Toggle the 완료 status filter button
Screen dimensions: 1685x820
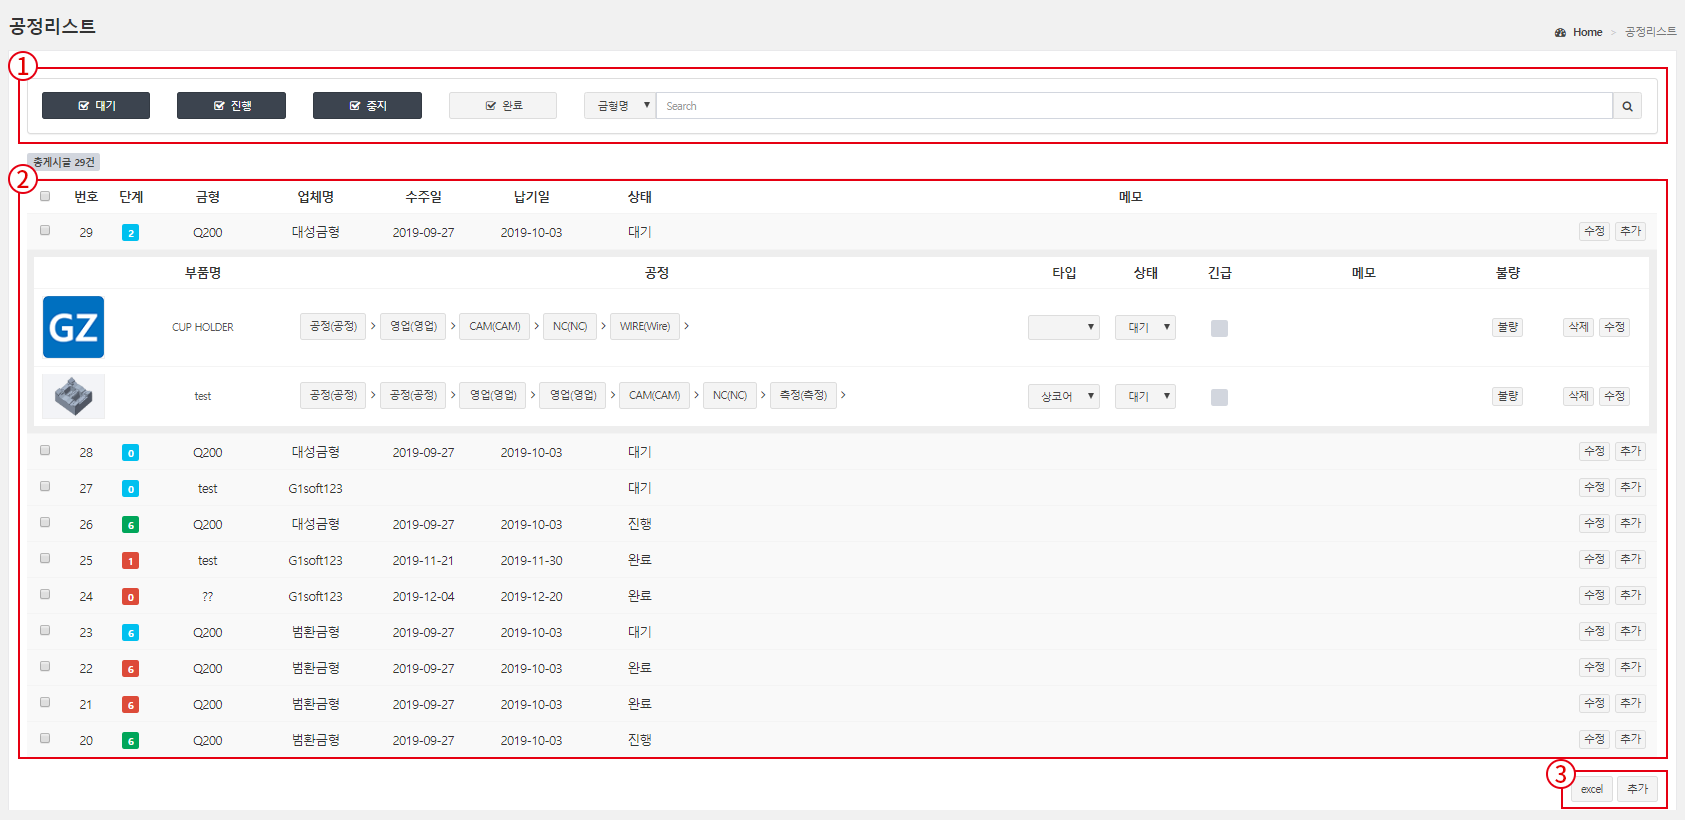click(x=503, y=106)
